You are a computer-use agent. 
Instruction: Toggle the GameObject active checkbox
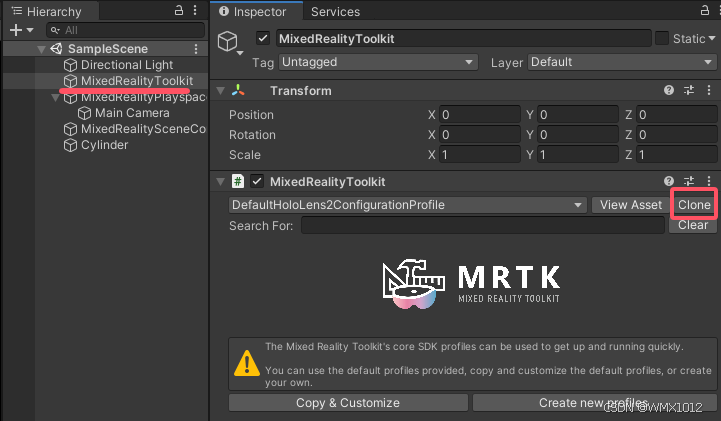[263, 38]
